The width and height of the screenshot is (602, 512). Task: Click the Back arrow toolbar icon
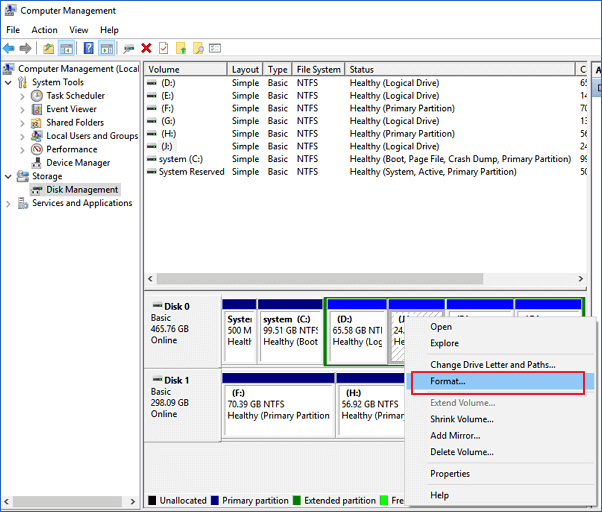[9, 48]
